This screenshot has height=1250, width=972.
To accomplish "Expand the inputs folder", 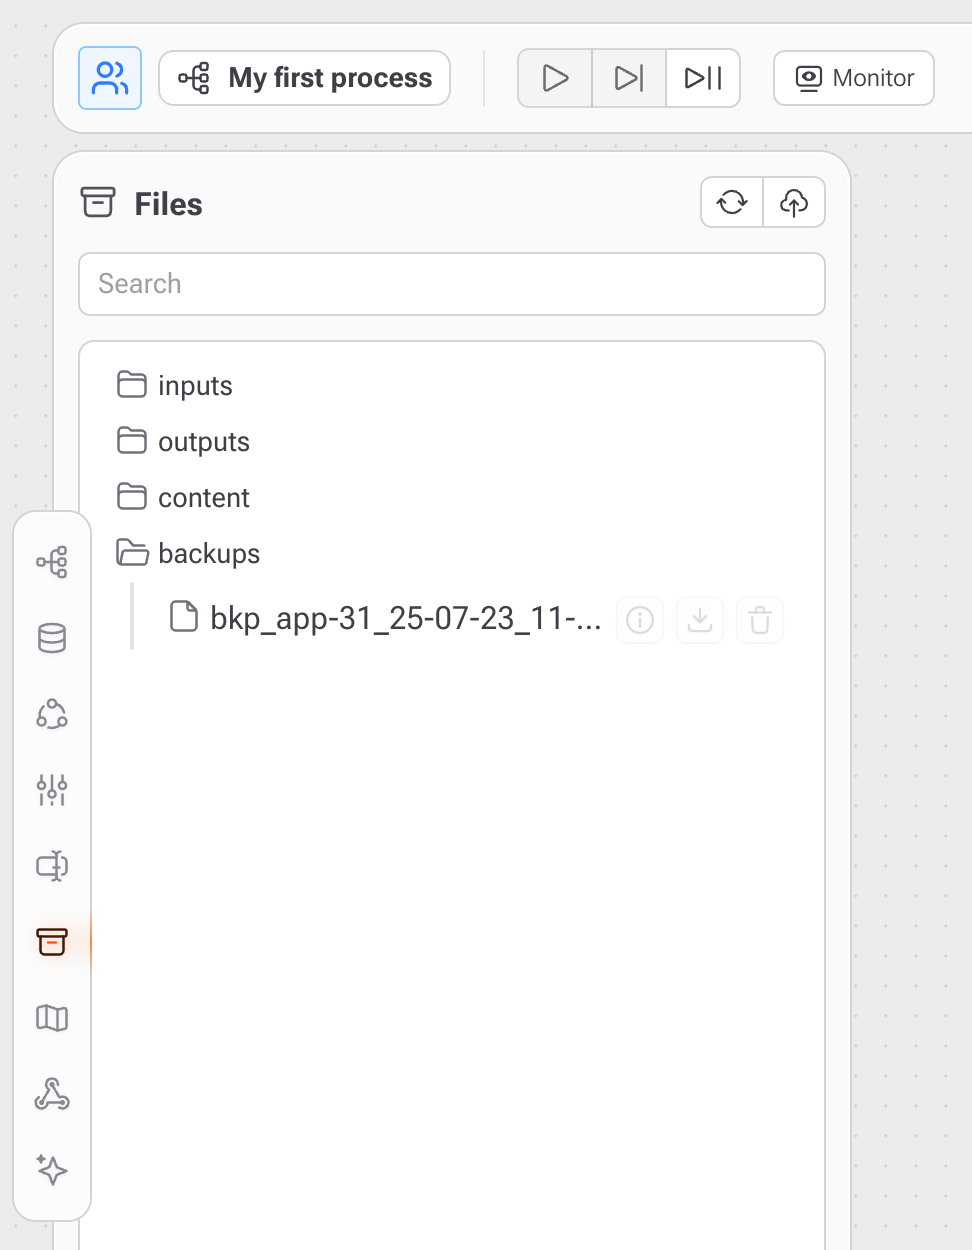I will pos(194,385).
